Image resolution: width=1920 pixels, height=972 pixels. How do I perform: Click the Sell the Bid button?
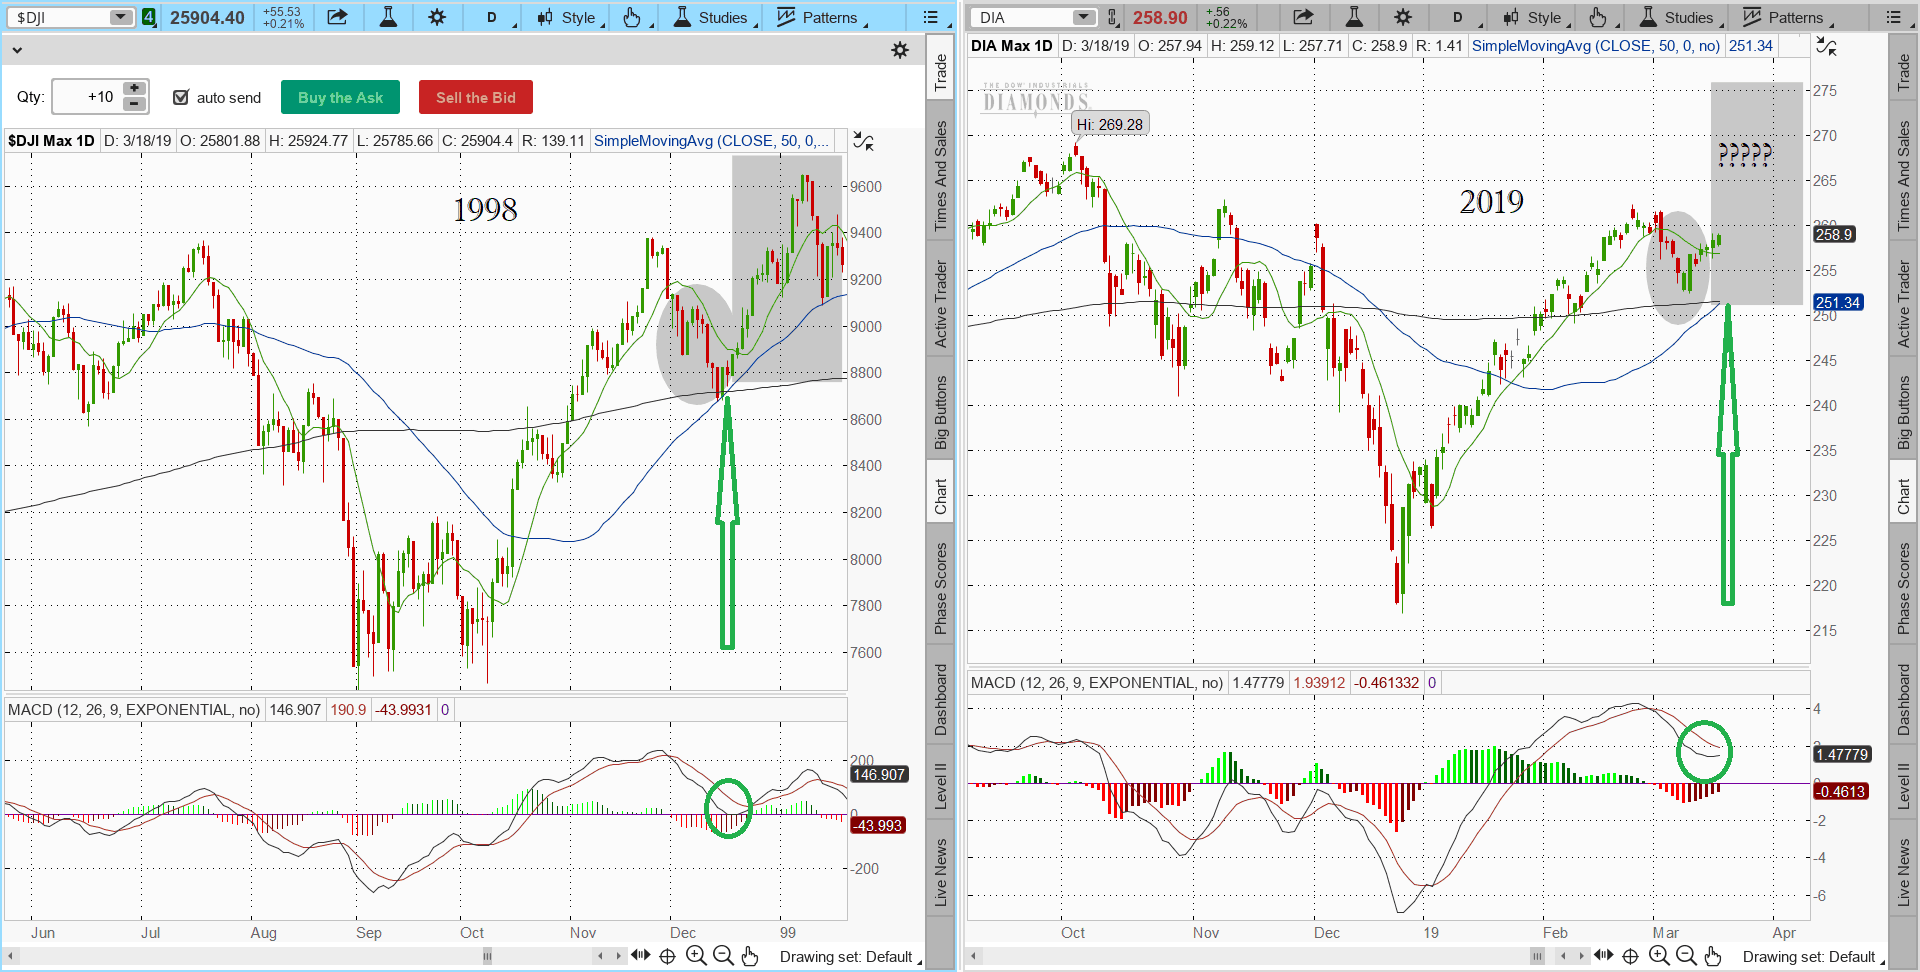pyautogui.click(x=475, y=97)
